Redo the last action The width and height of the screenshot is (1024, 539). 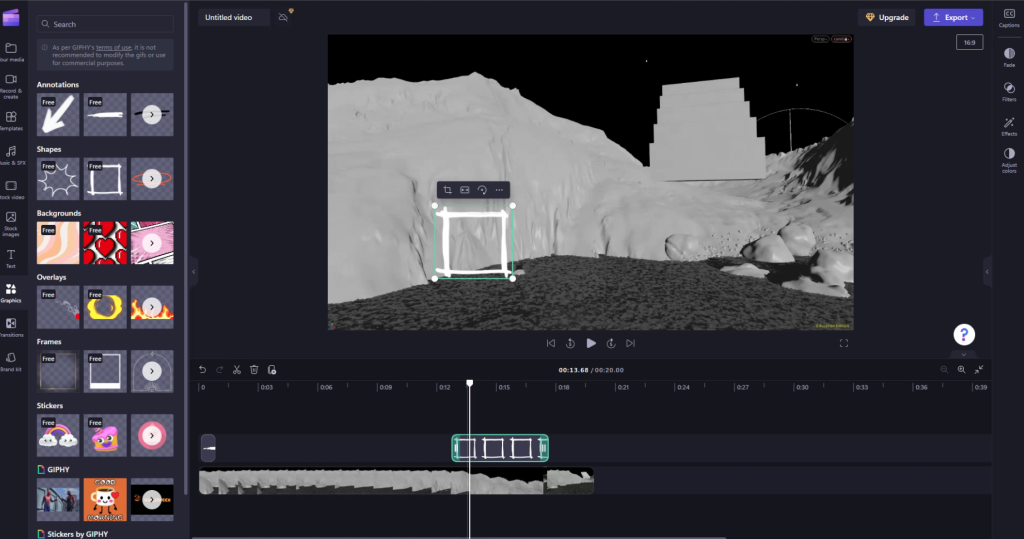(219, 370)
